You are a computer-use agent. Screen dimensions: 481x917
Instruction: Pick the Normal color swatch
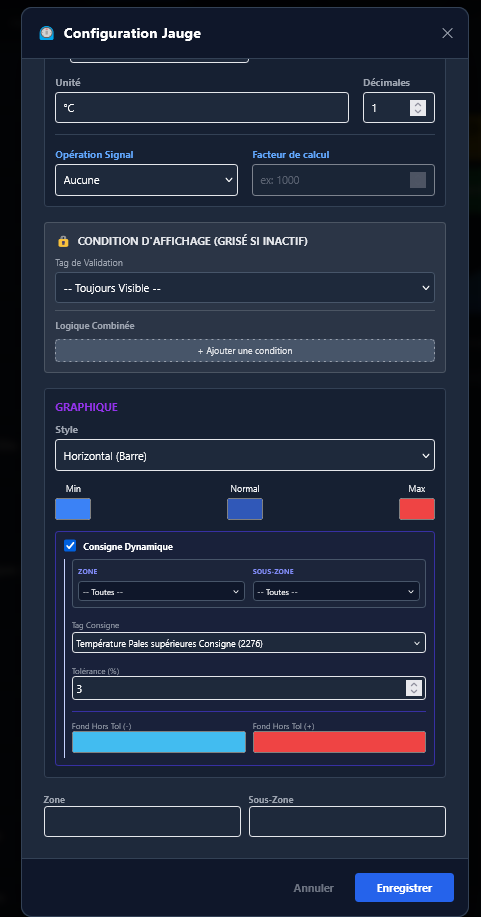[245, 509]
